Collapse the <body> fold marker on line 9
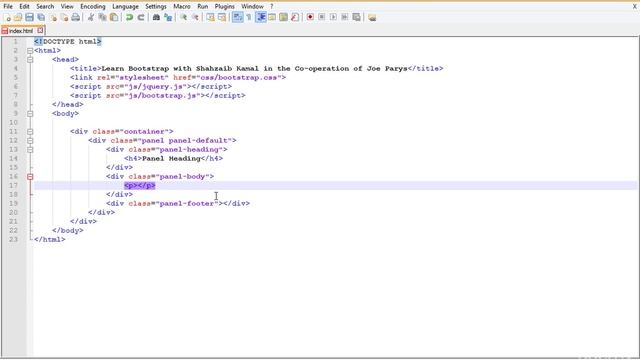 (30, 113)
